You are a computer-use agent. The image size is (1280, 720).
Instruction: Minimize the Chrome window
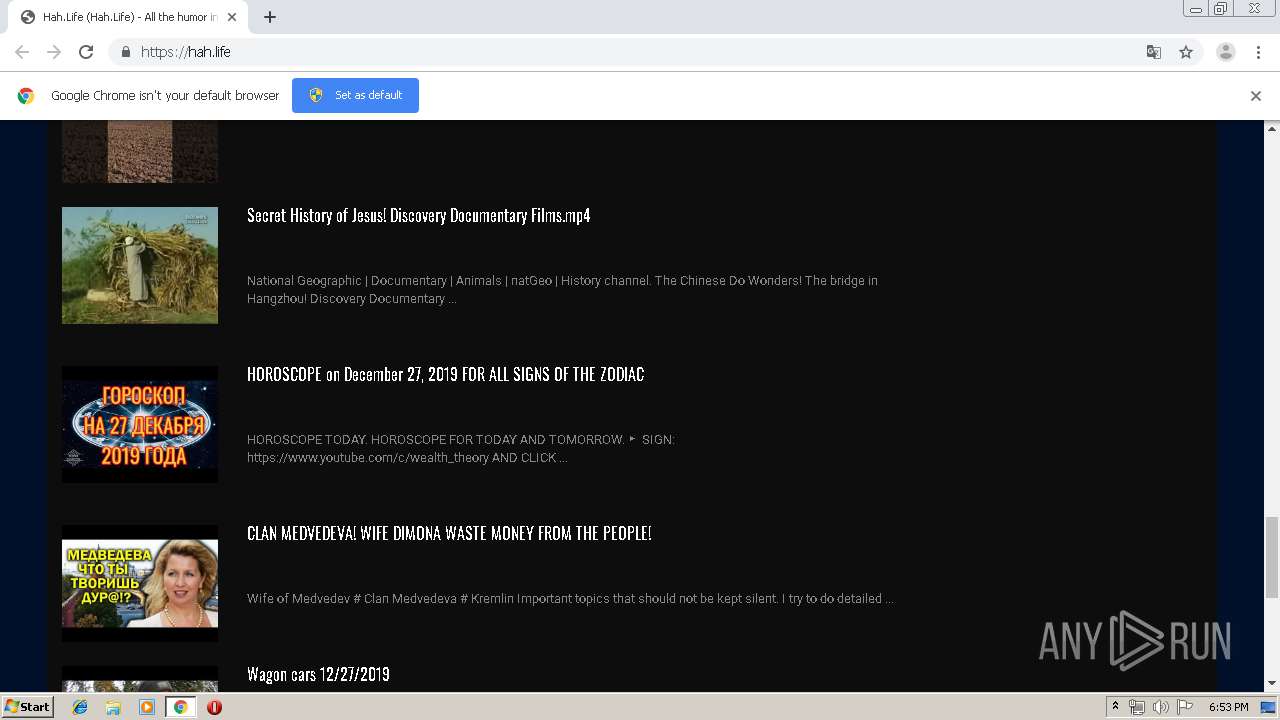1195,9
